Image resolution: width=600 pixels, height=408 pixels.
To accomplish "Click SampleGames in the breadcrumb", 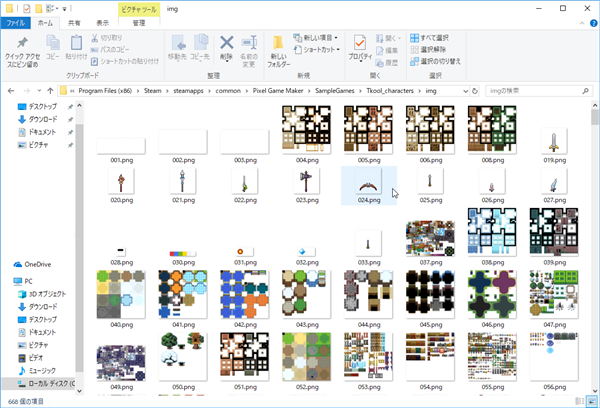I will 335,91.
